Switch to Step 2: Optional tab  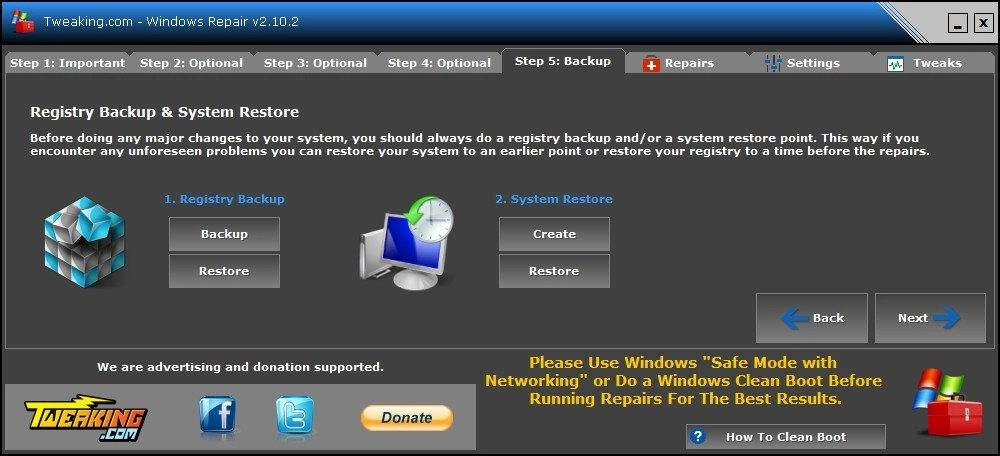[191, 63]
